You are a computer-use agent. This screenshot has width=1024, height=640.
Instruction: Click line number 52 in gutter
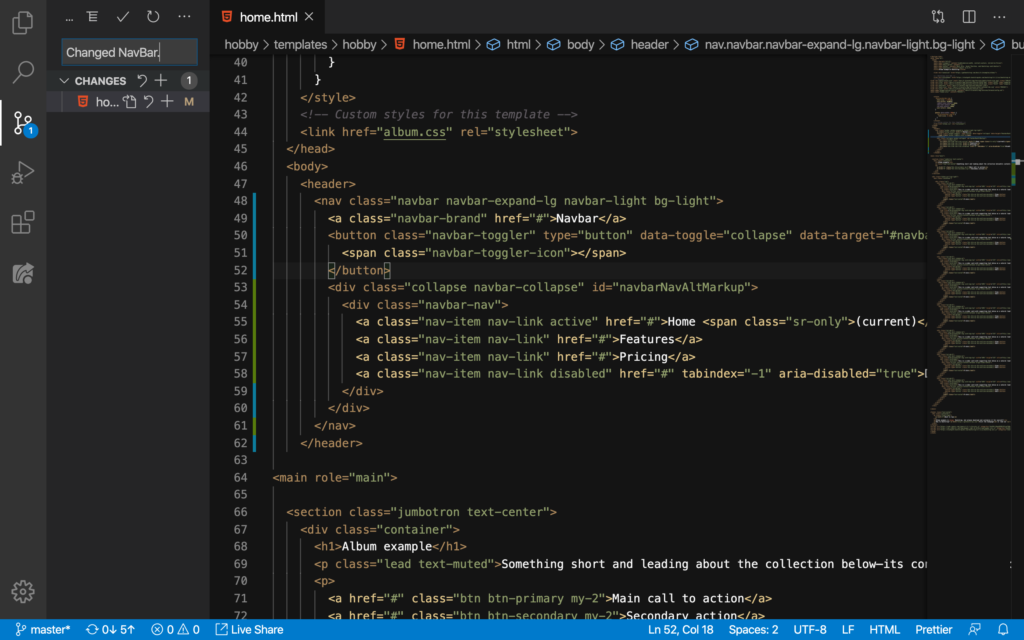tap(240, 270)
